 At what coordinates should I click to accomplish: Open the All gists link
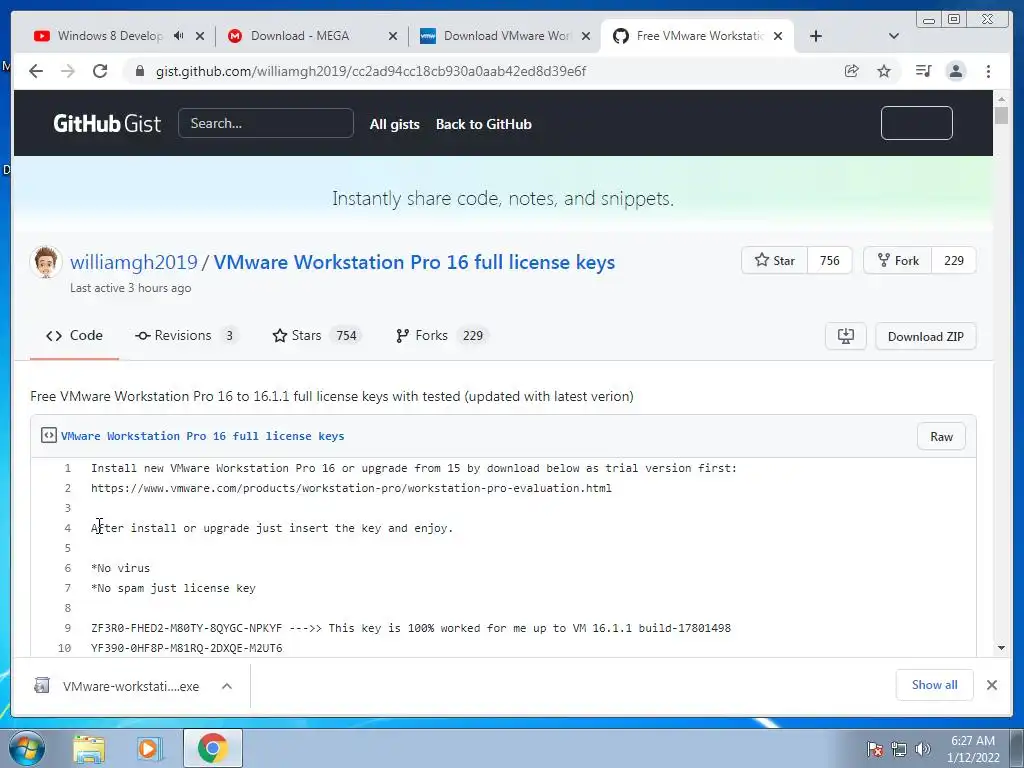(394, 124)
